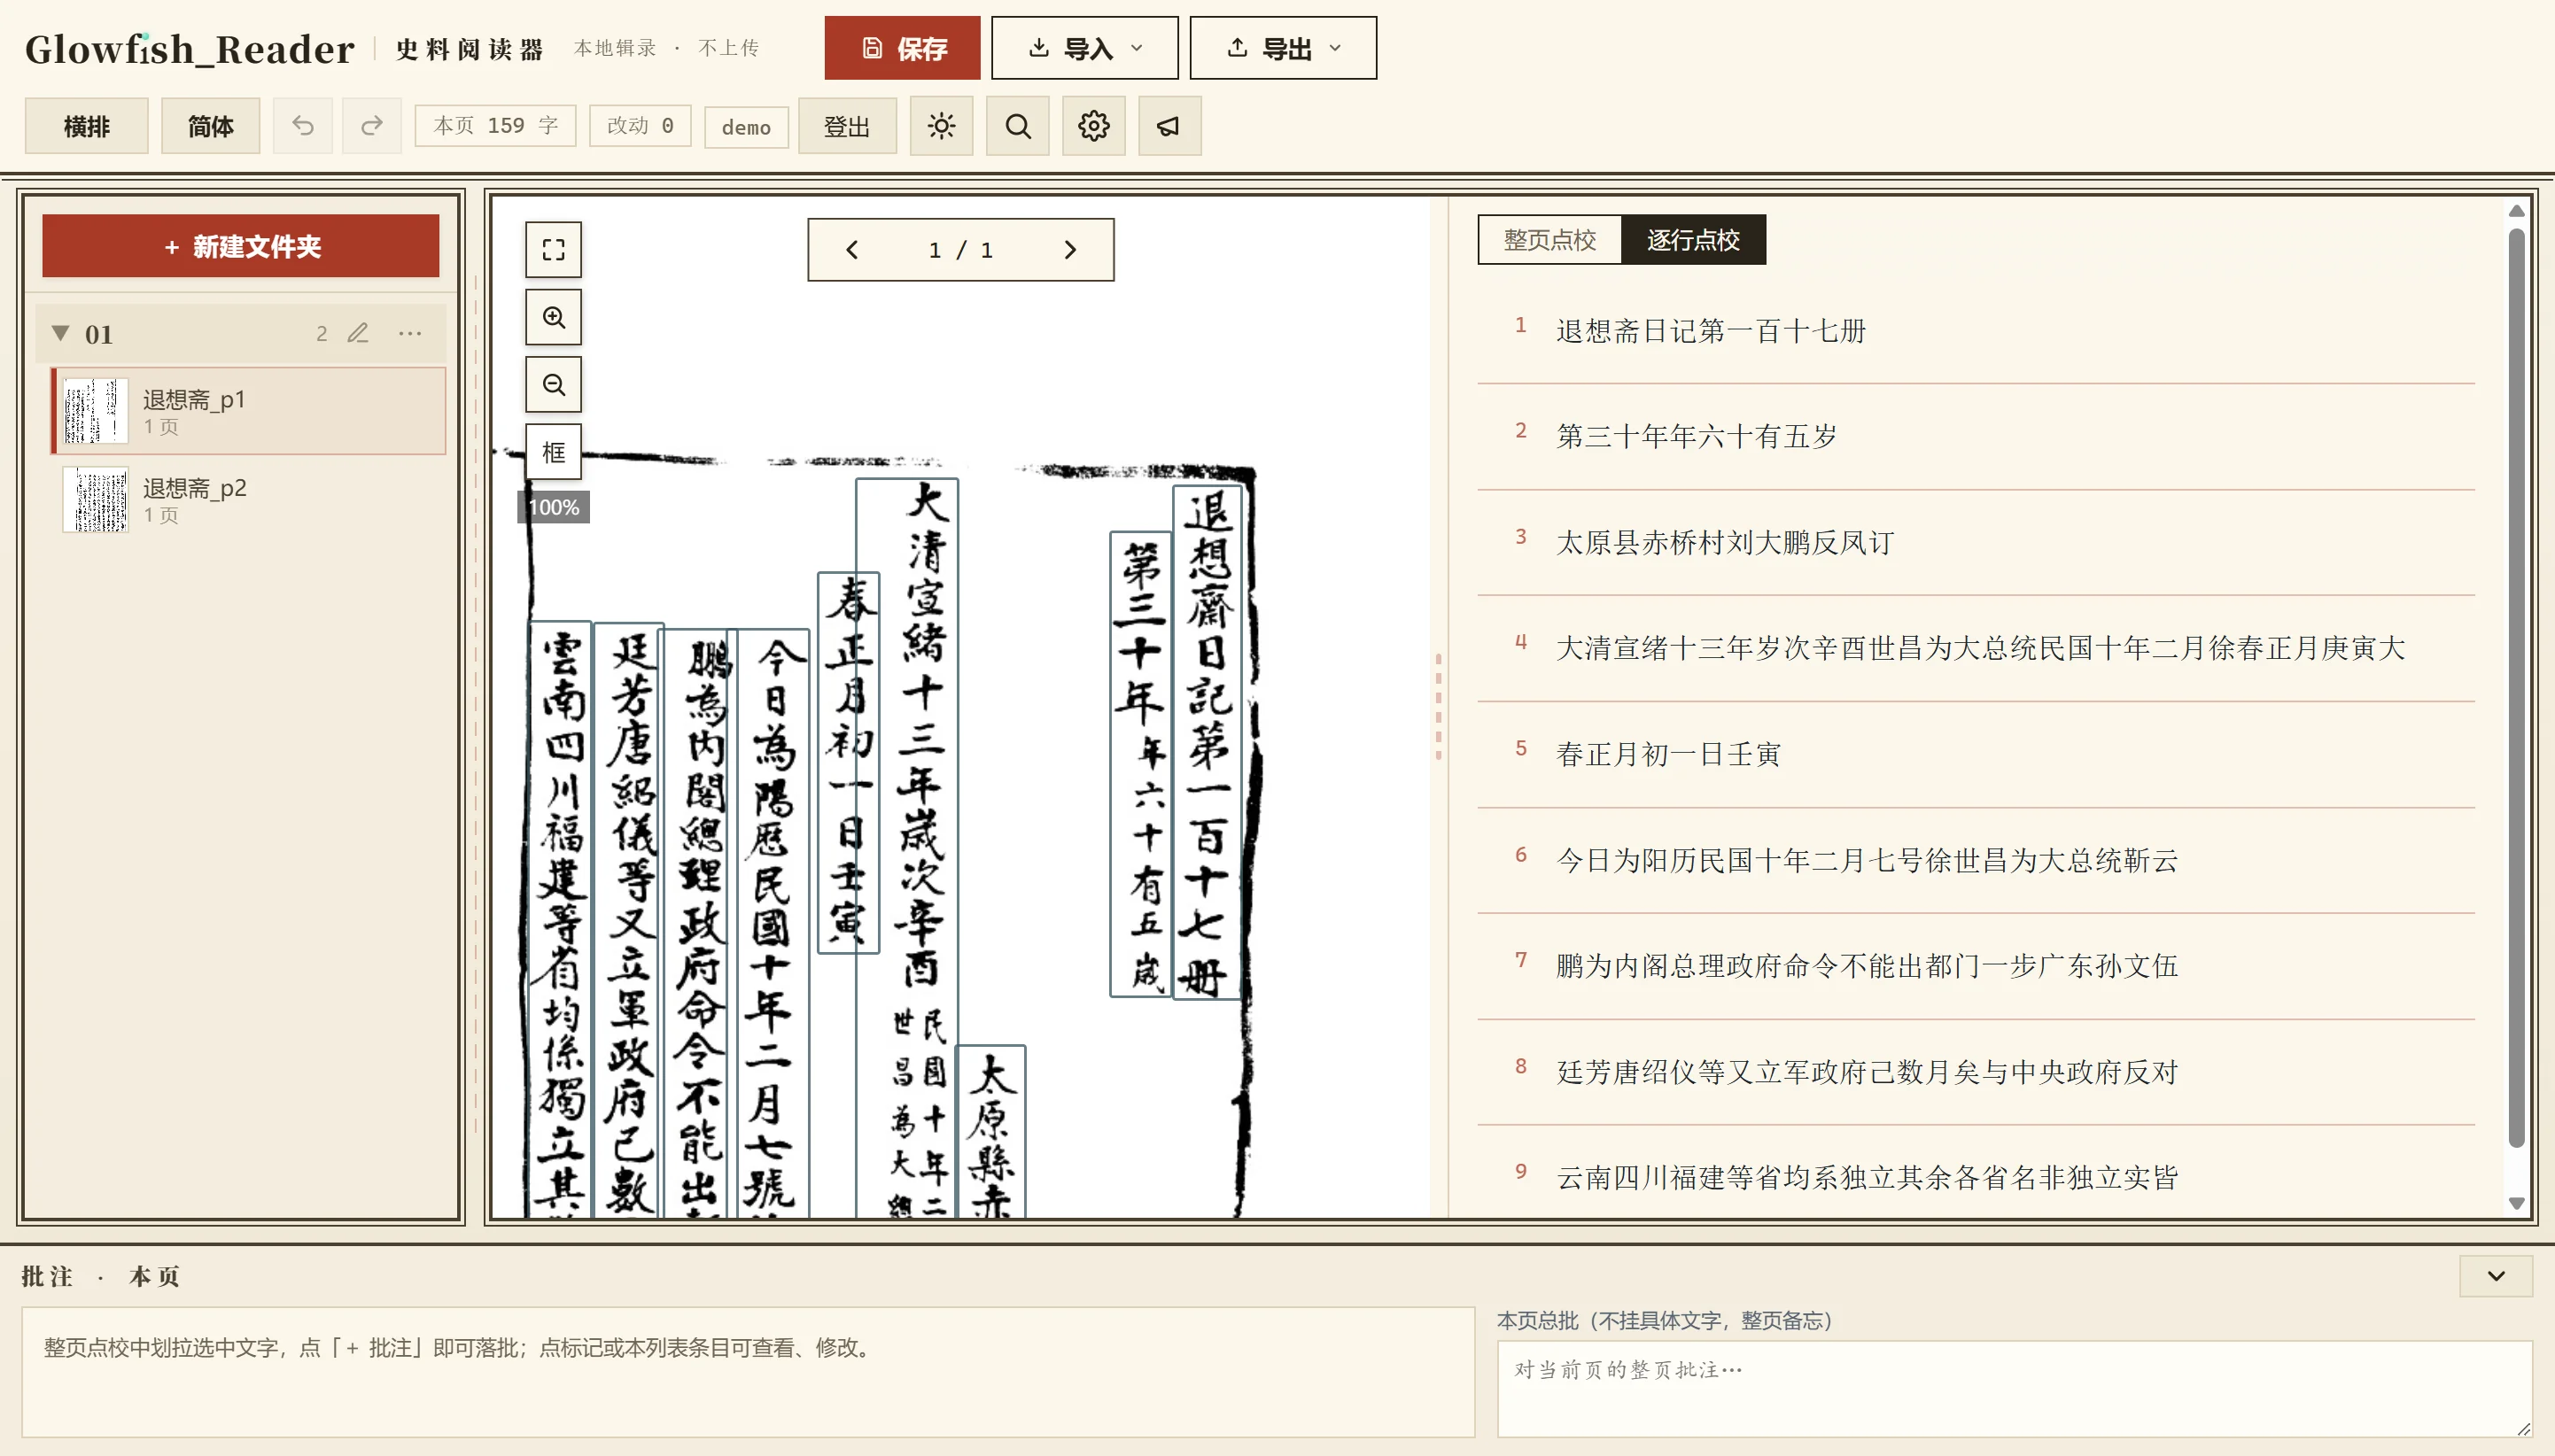Undo the last change
The width and height of the screenshot is (2555, 1456).
point(303,126)
